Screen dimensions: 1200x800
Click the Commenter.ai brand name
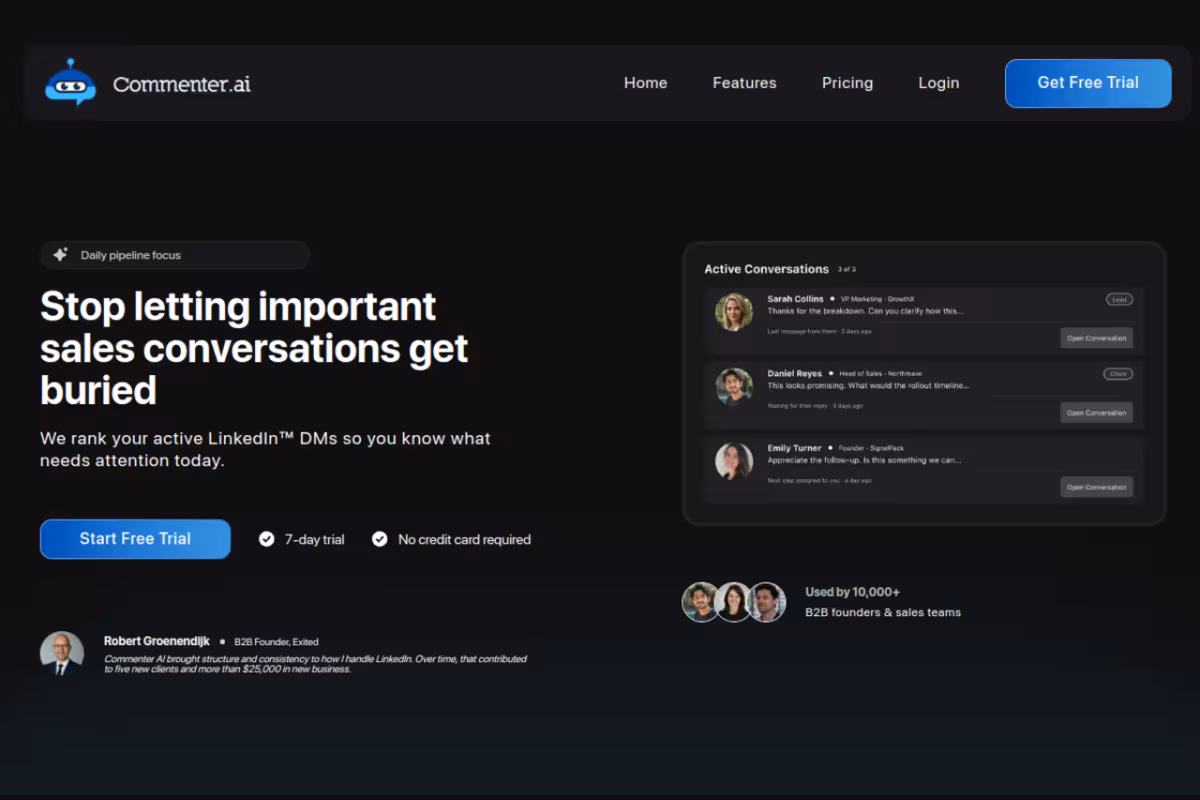182,84
